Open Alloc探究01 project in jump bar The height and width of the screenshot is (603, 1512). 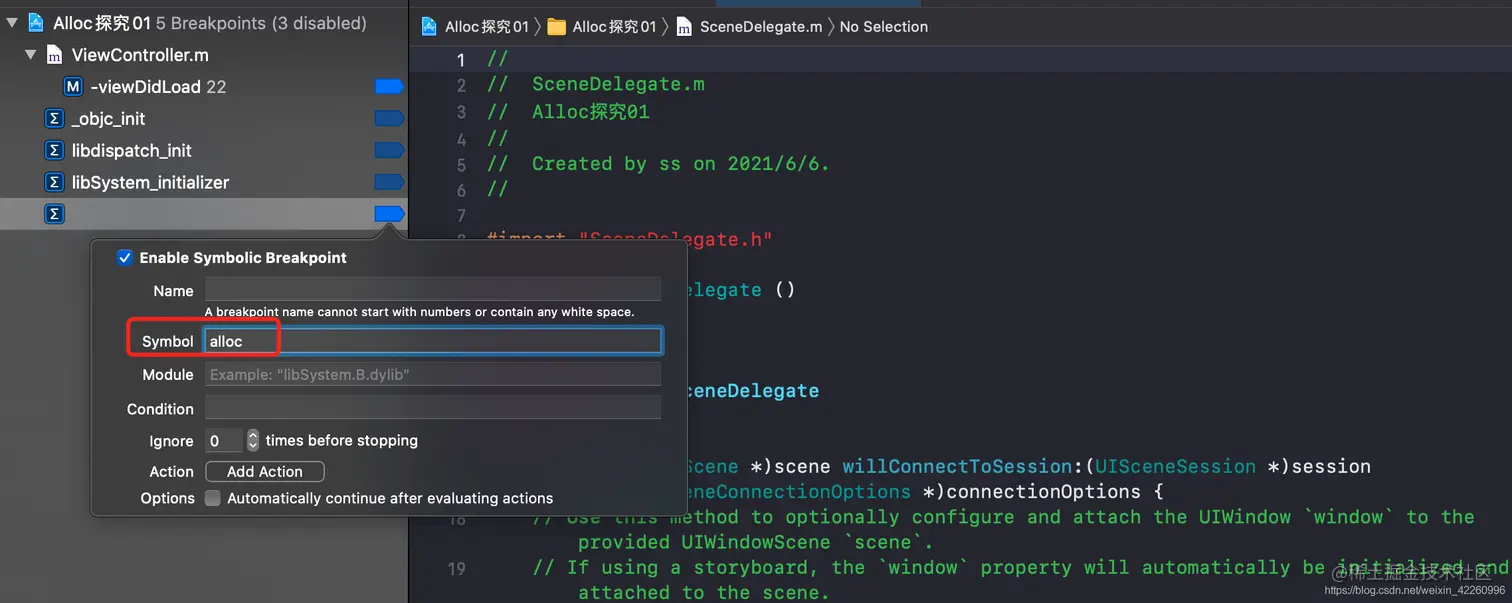tap(487, 27)
